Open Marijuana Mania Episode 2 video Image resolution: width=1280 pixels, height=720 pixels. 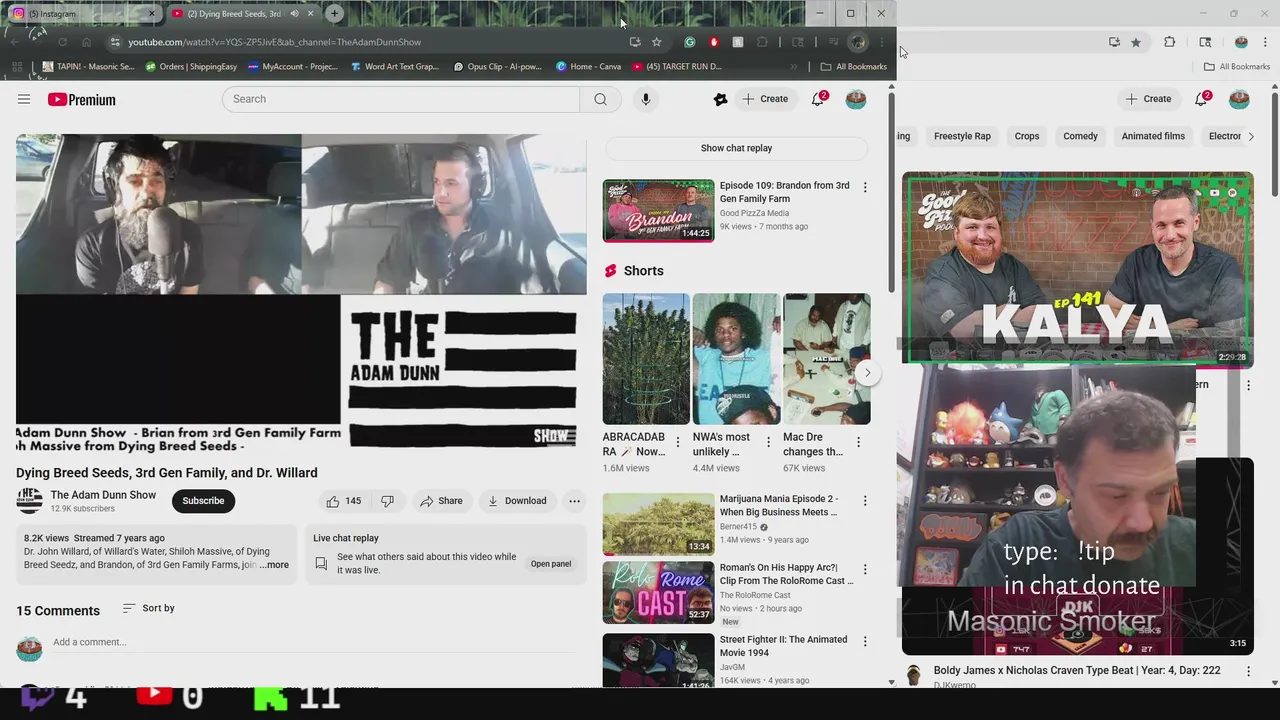pyautogui.click(x=658, y=524)
